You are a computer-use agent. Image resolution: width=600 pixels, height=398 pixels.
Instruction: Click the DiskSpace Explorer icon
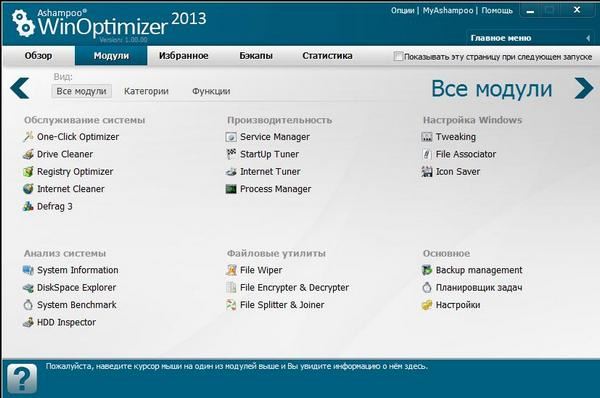pyautogui.click(x=28, y=287)
